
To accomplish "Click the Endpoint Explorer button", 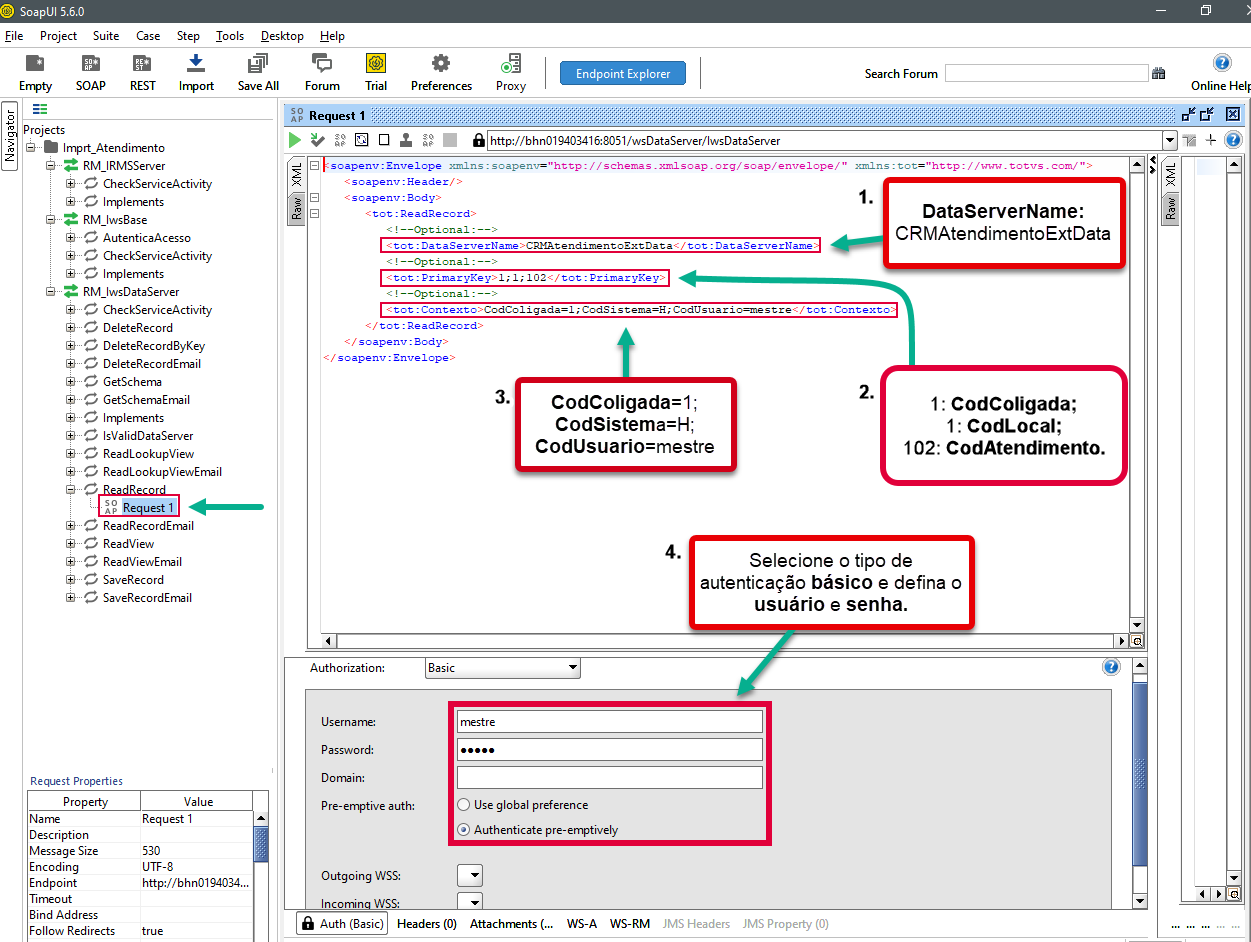I will pyautogui.click(x=623, y=73).
